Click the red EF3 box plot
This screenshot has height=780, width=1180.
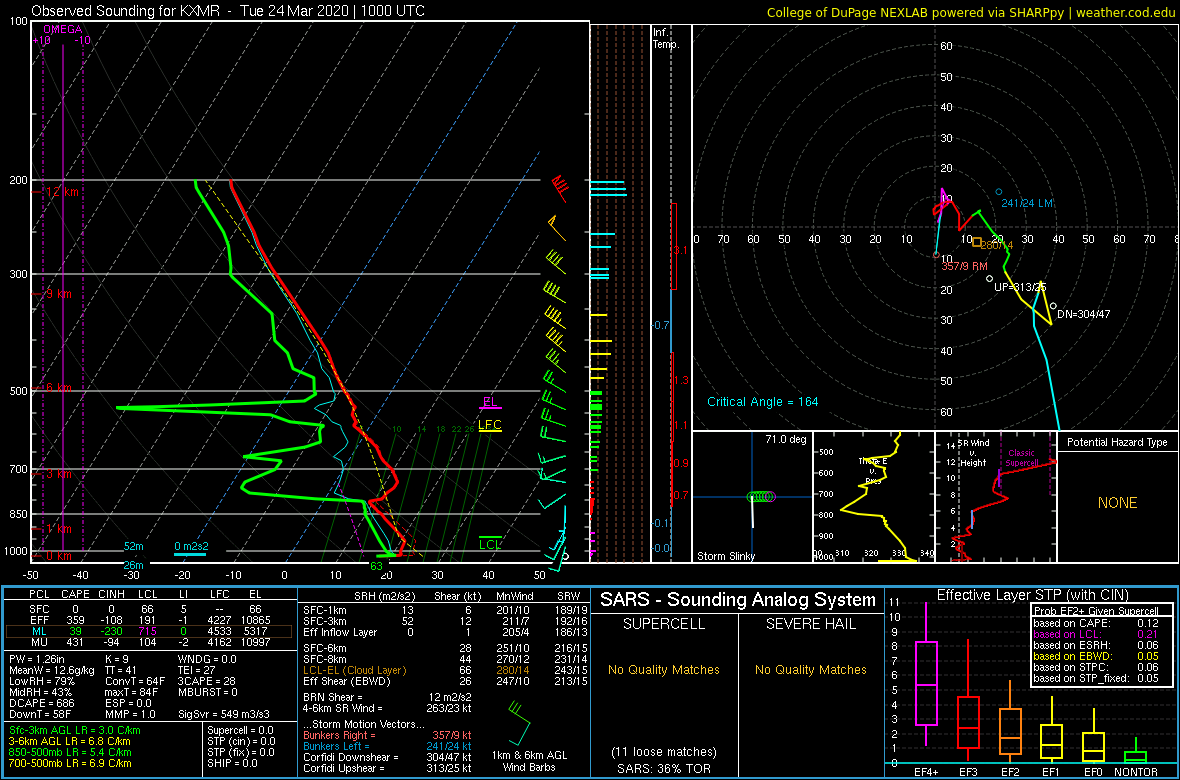click(967, 721)
